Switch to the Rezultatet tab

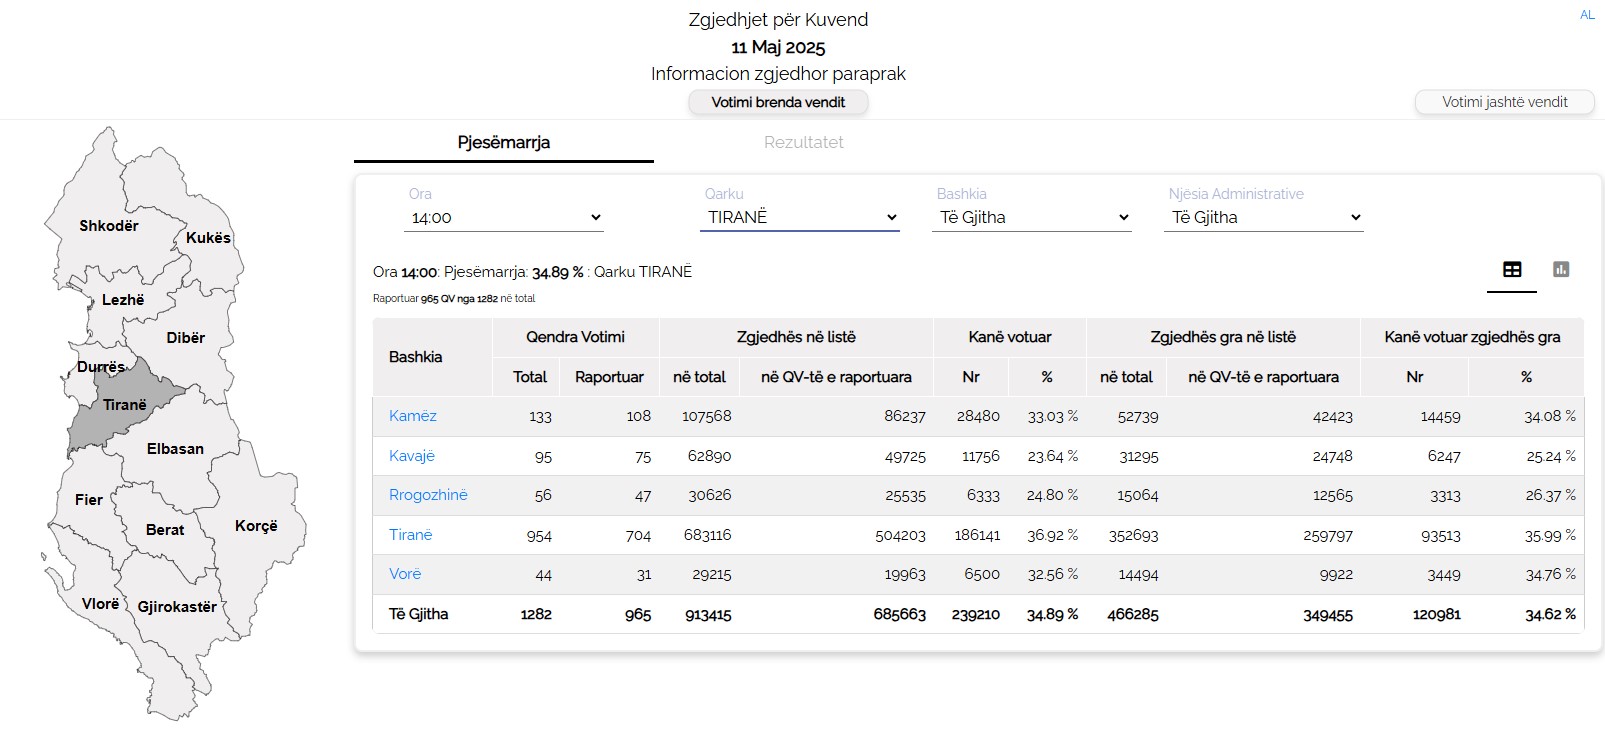(803, 142)
